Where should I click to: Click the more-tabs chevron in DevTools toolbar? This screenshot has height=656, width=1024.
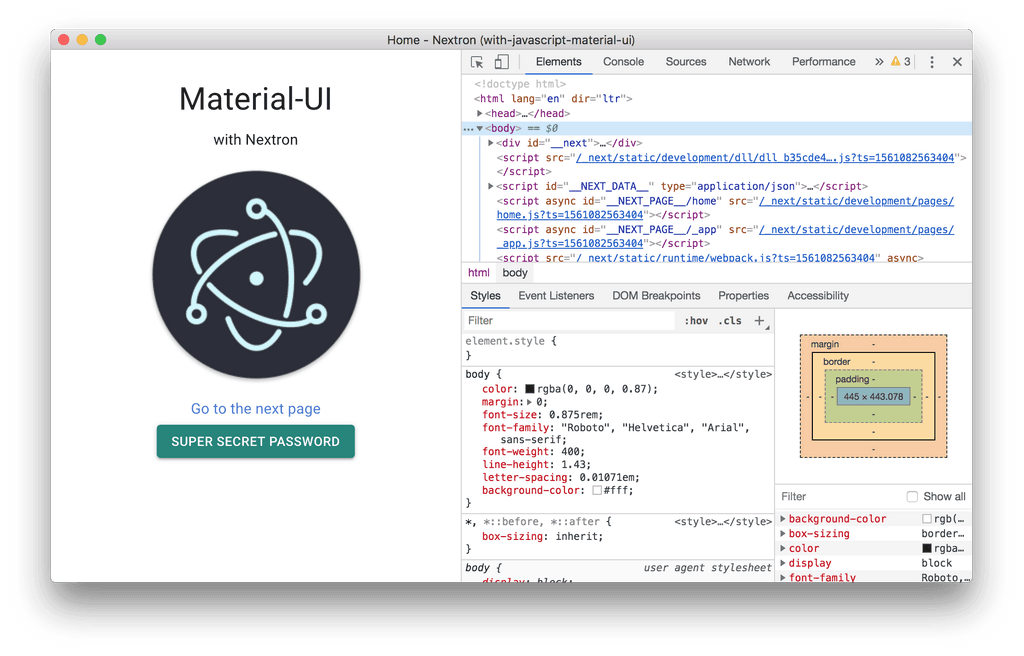point(877,61)
